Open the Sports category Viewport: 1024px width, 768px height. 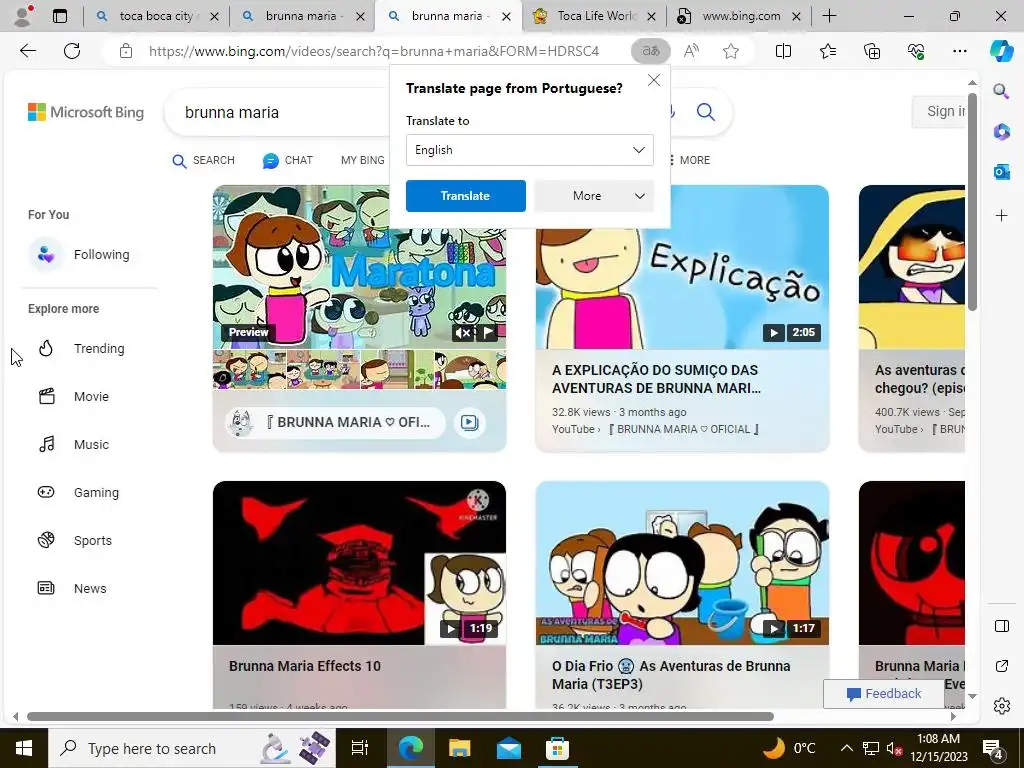pos(74,541)
